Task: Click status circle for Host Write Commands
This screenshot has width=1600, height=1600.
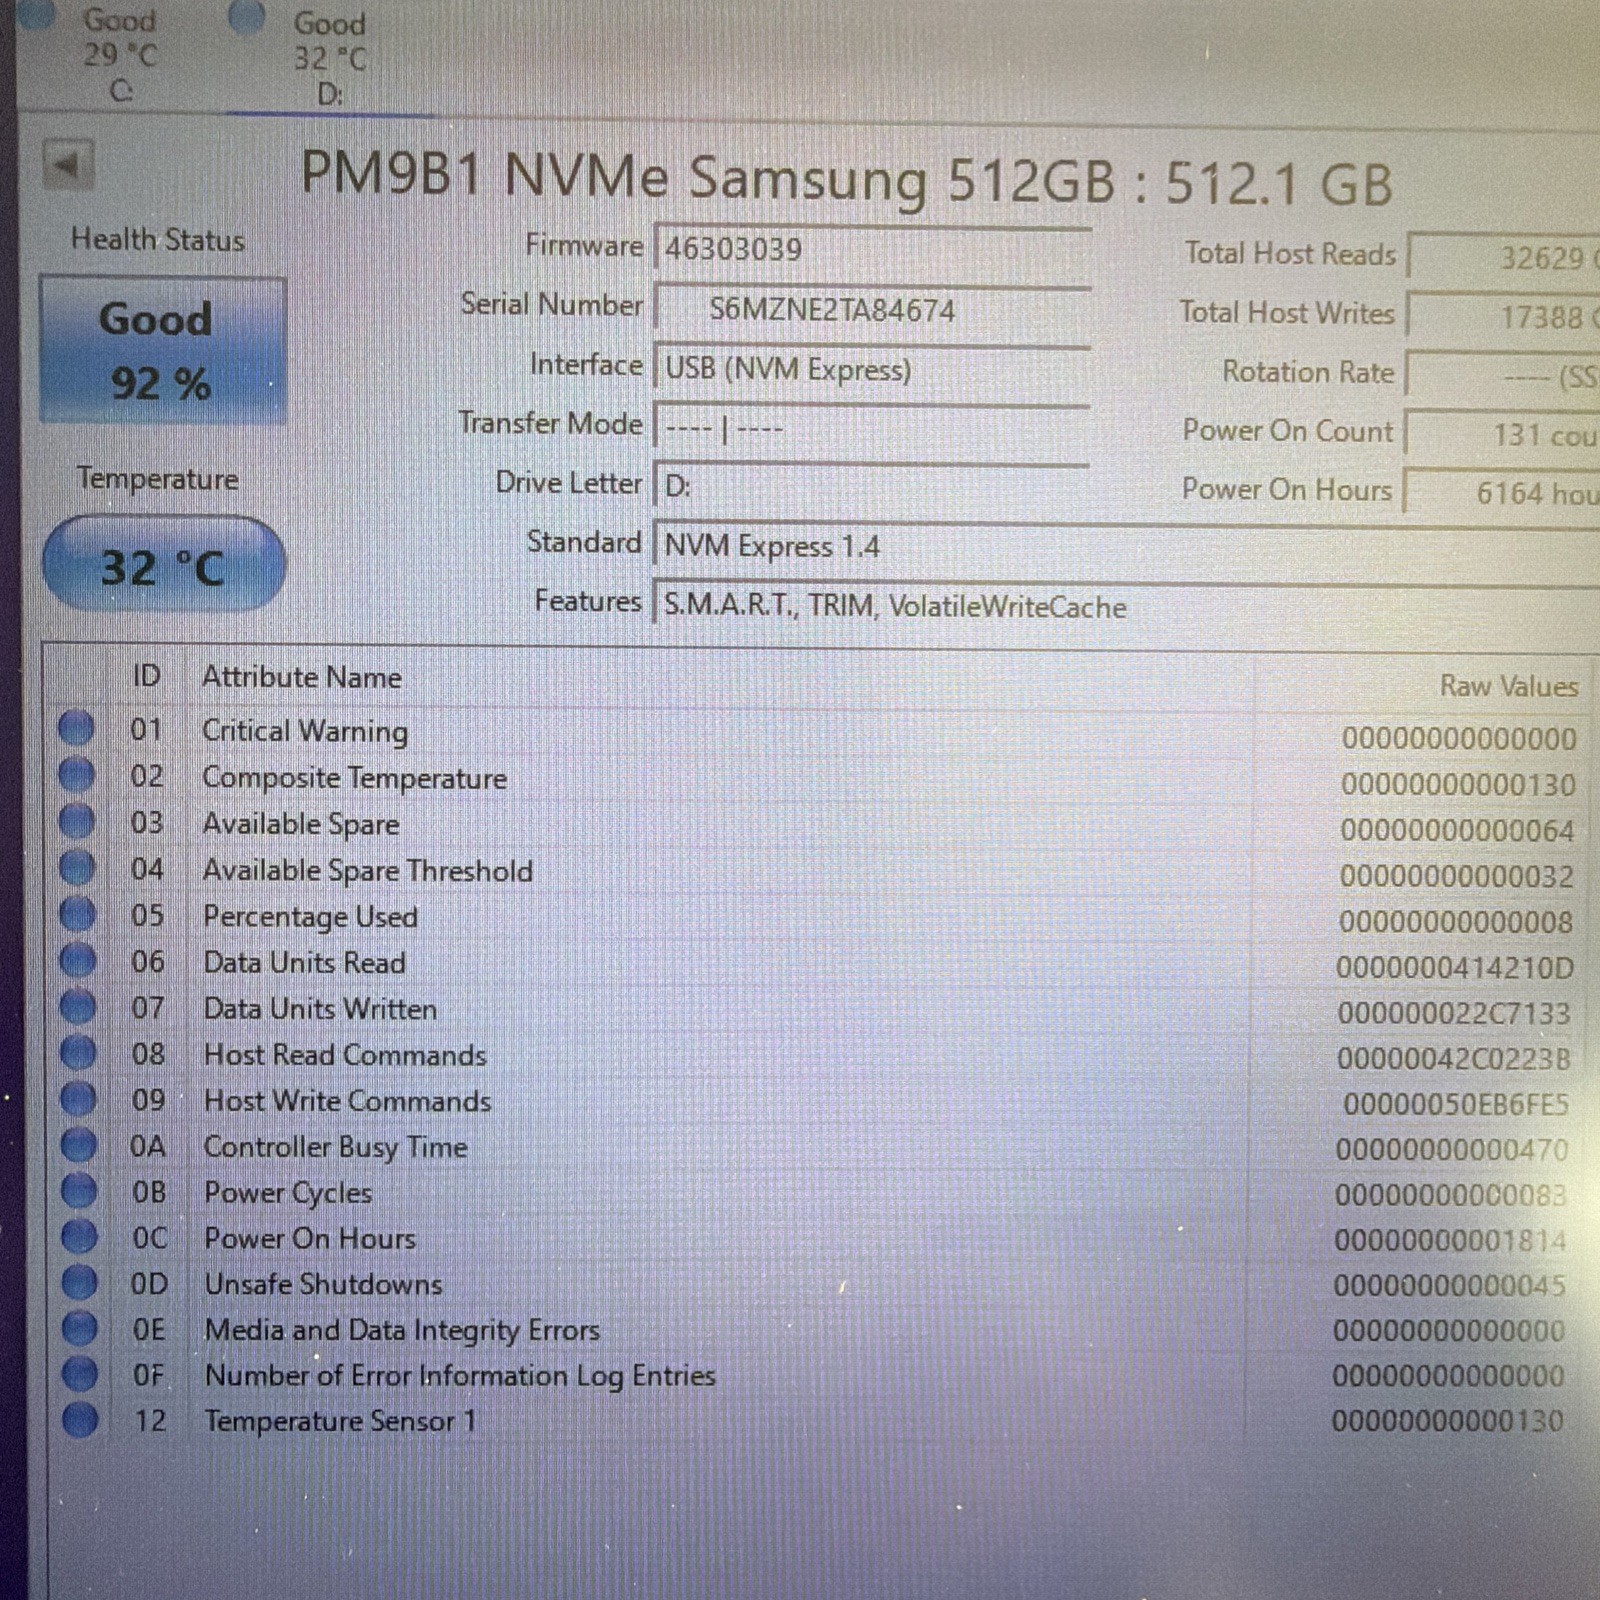Action: tap(78, 1098)
